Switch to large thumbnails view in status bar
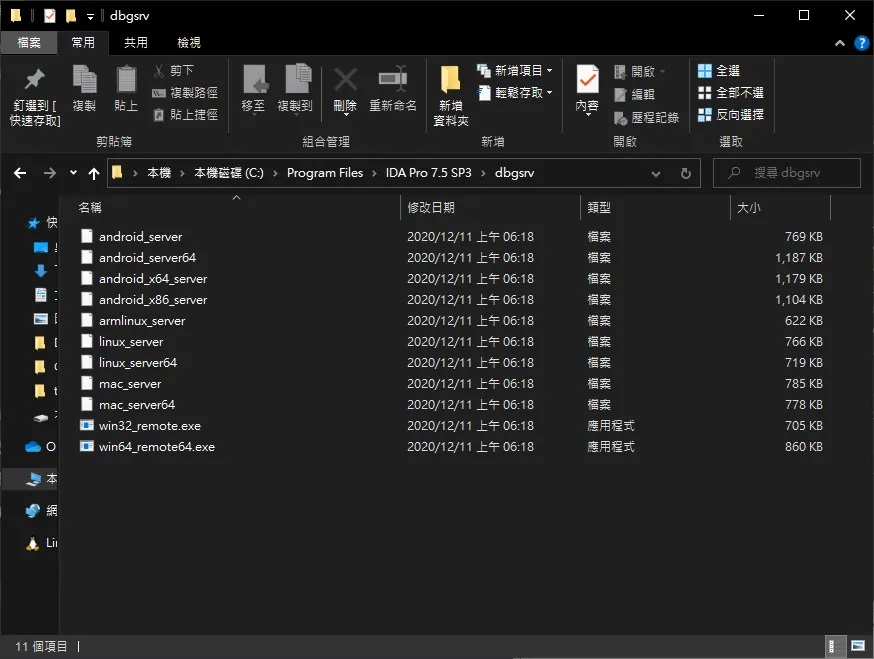The image size is (874, 659). tap(858, 646)
